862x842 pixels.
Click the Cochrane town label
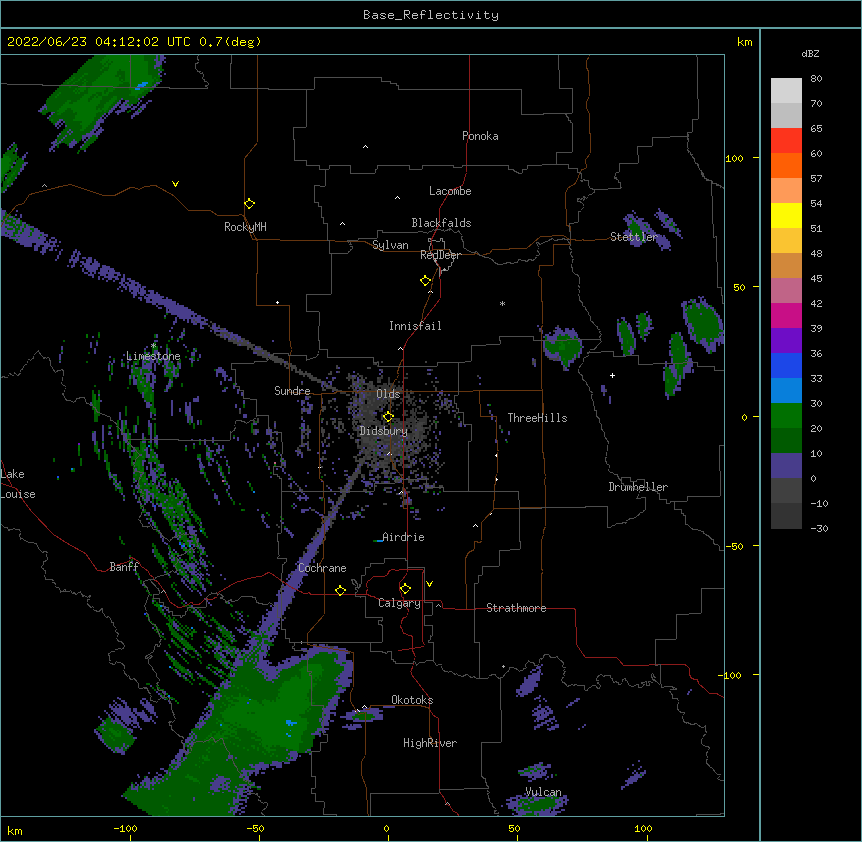tap(322, 568)
